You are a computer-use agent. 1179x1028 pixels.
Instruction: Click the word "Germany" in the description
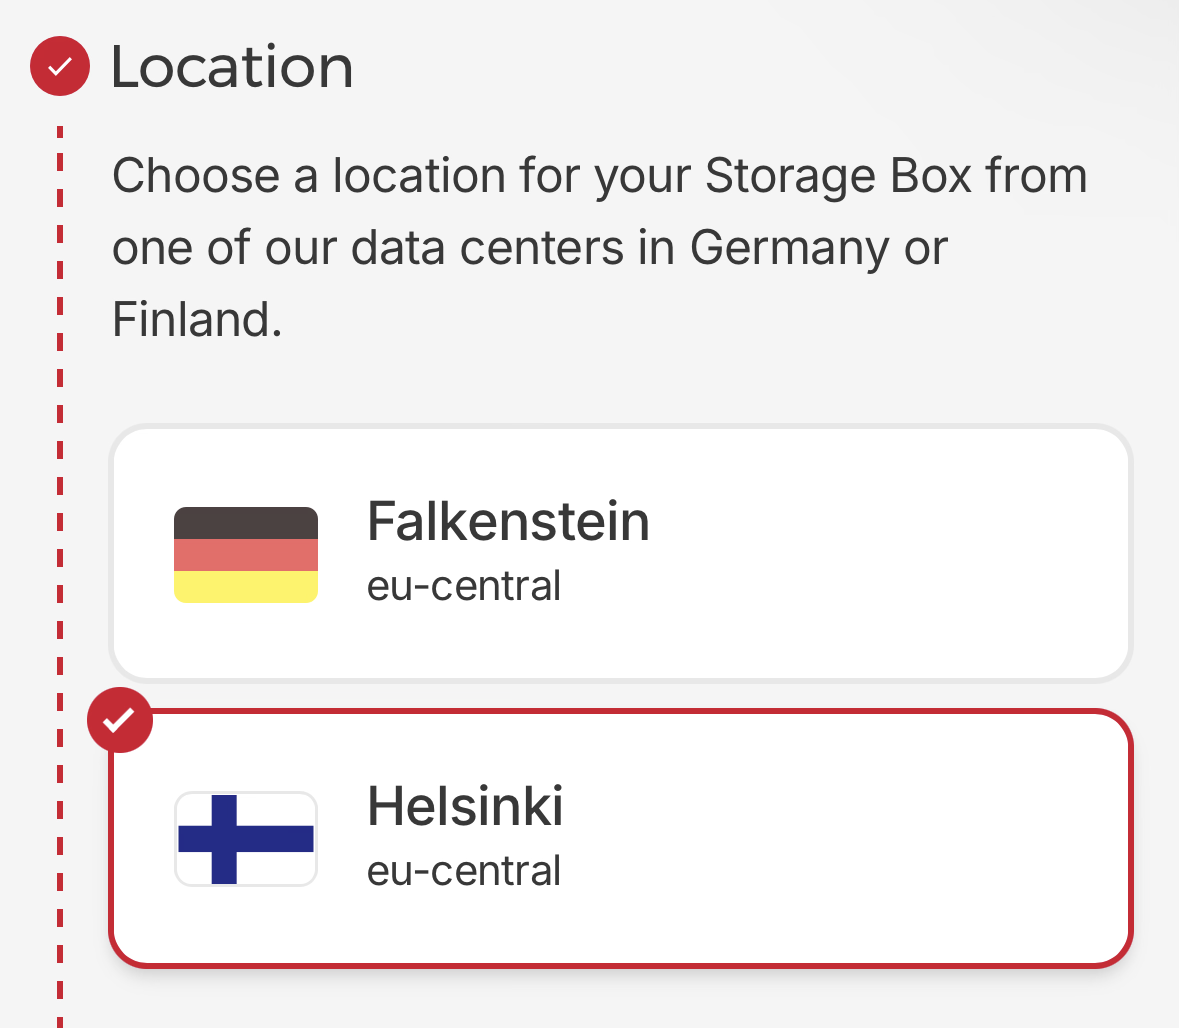789,248
